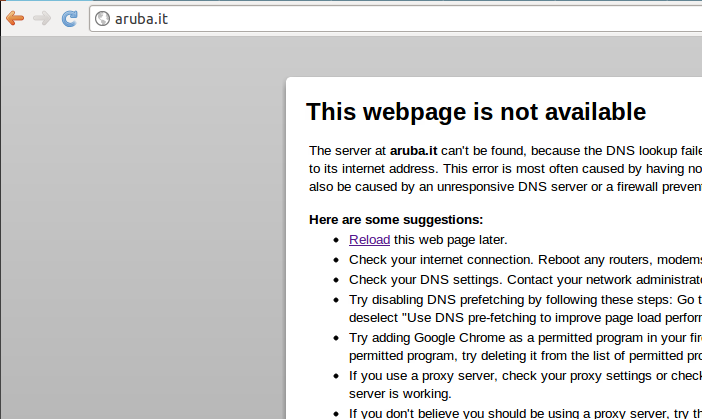The width and height of the screenshot is (702, 419).
Task: Click the grey forward arrow button
Action: 42,18
